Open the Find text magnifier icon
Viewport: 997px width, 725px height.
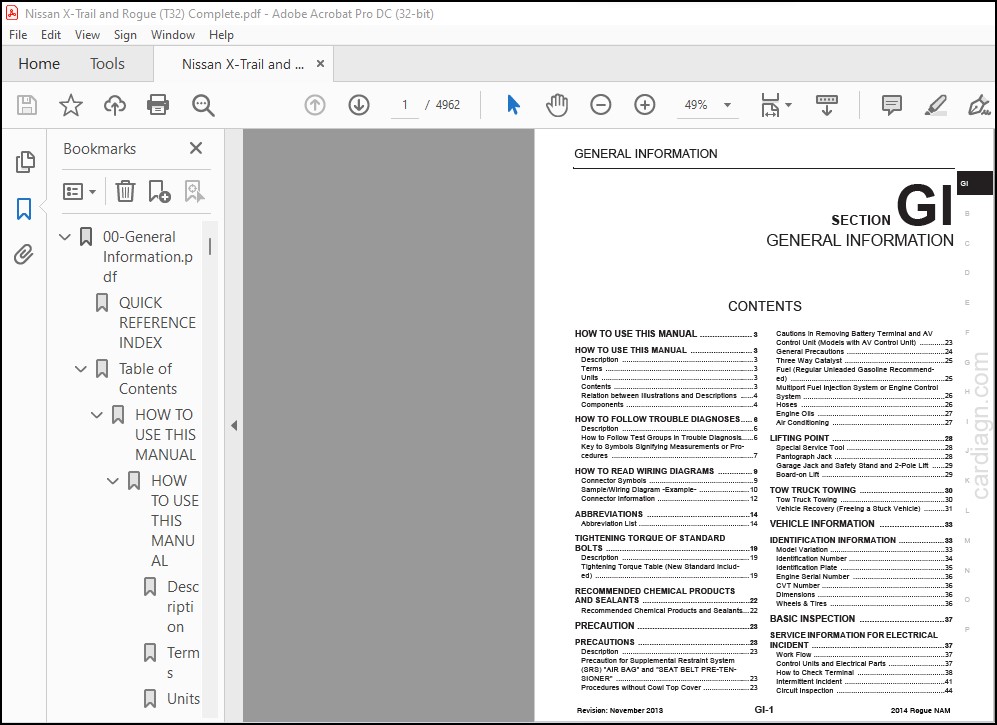(x=203, y=105)
